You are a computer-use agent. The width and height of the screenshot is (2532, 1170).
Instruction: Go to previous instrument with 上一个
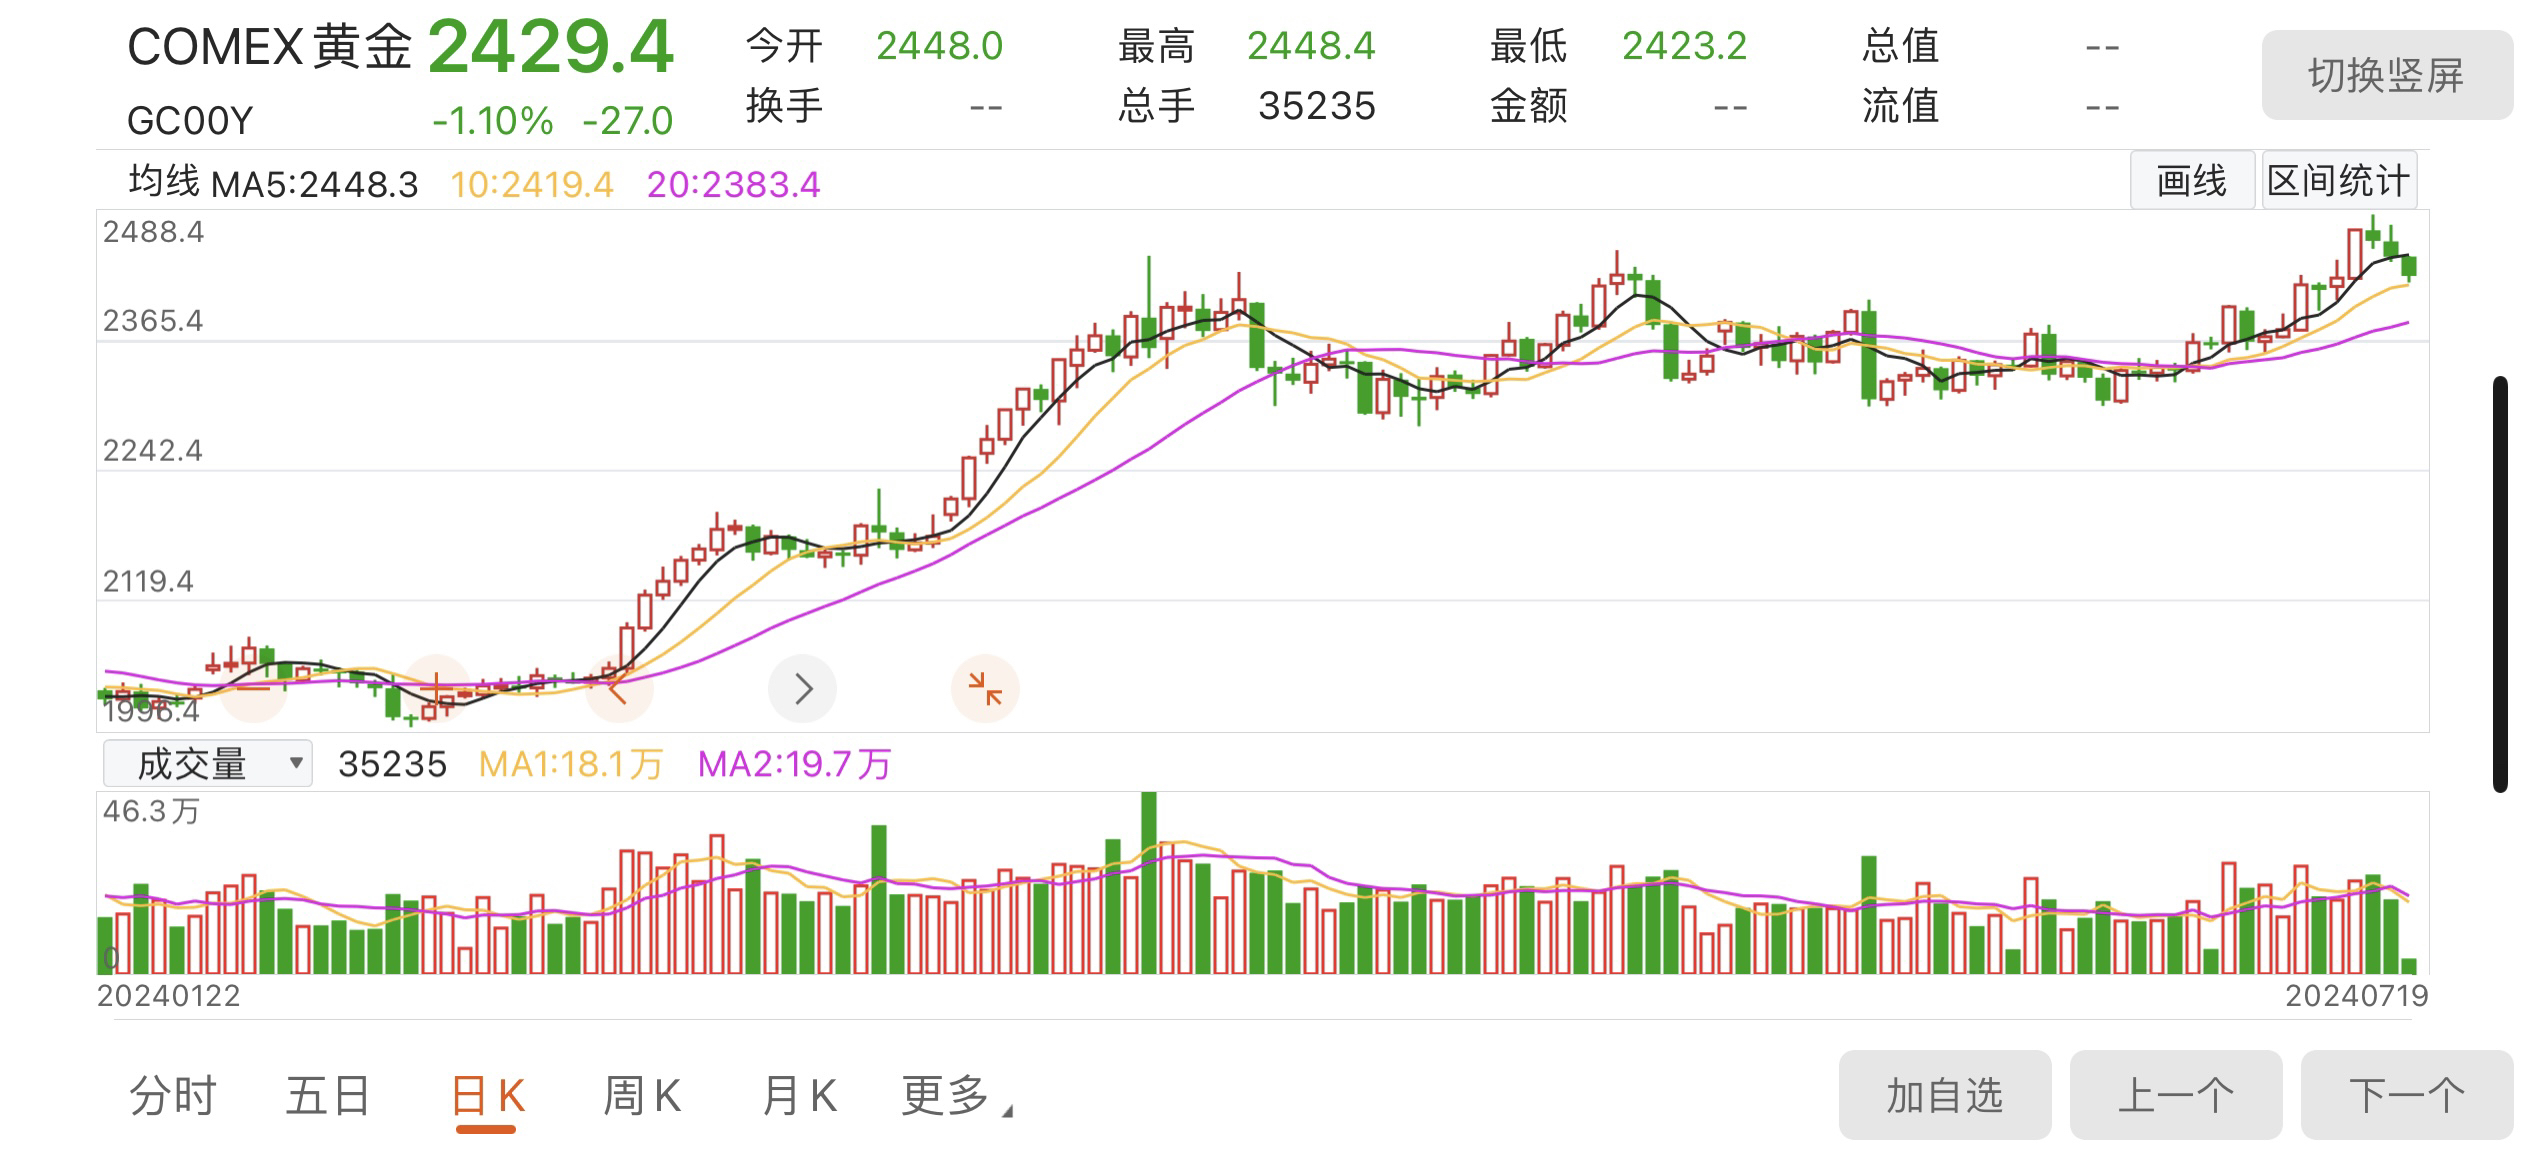tap(2175, 1095)
